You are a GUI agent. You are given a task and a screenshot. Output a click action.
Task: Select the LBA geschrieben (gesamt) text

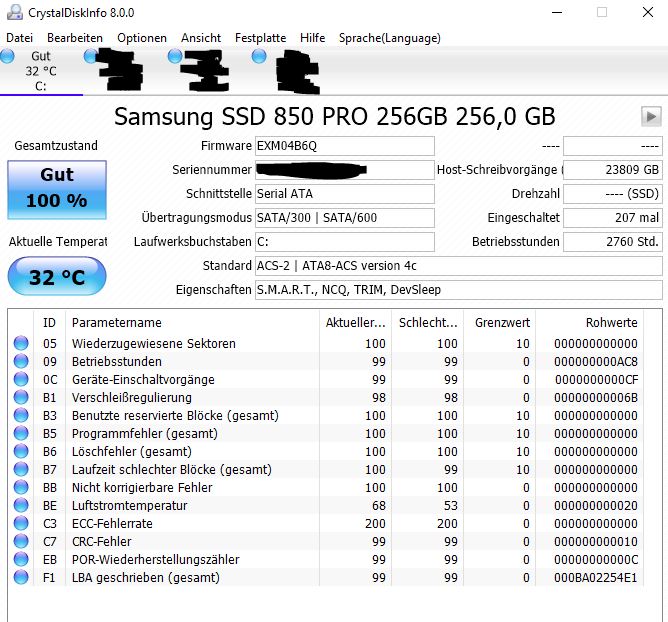coord(146,578)
